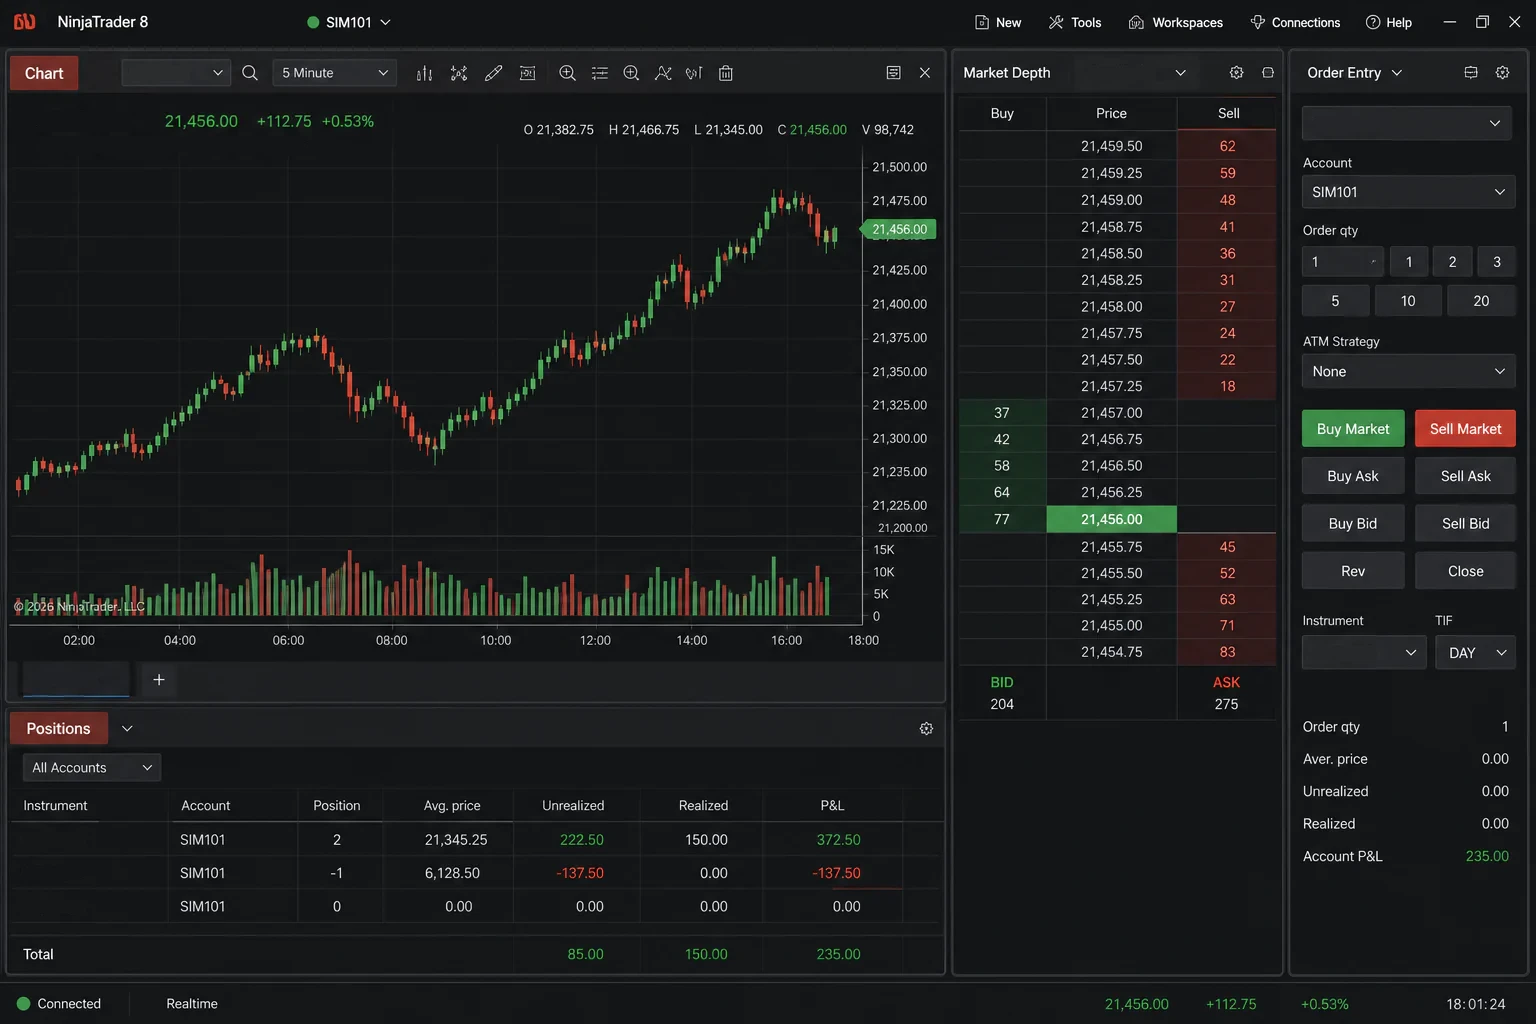Viewport: 1536px width, 1024px height.
Task: Open the Tools menu
Action: (x=1075, y=22)
